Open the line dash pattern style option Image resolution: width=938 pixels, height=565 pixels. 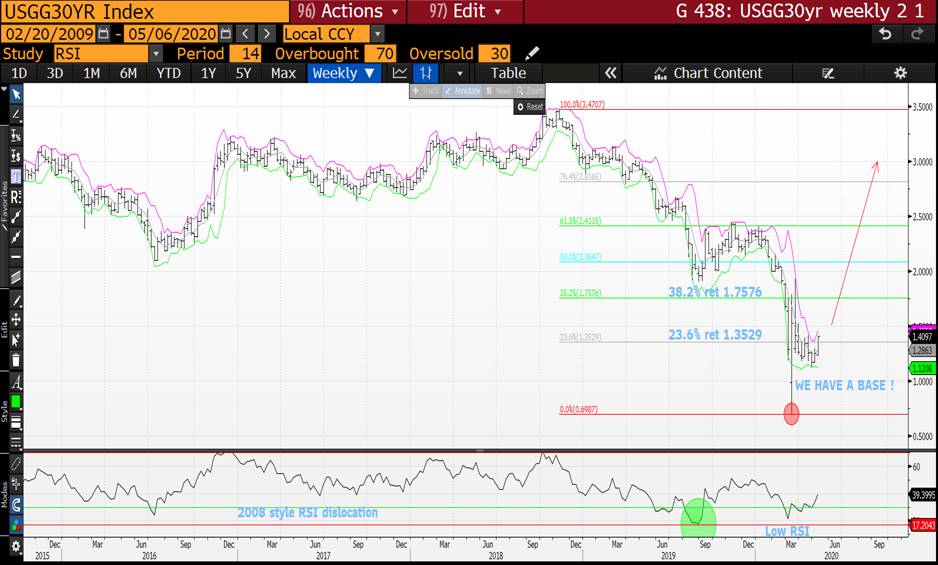[16, 443]
